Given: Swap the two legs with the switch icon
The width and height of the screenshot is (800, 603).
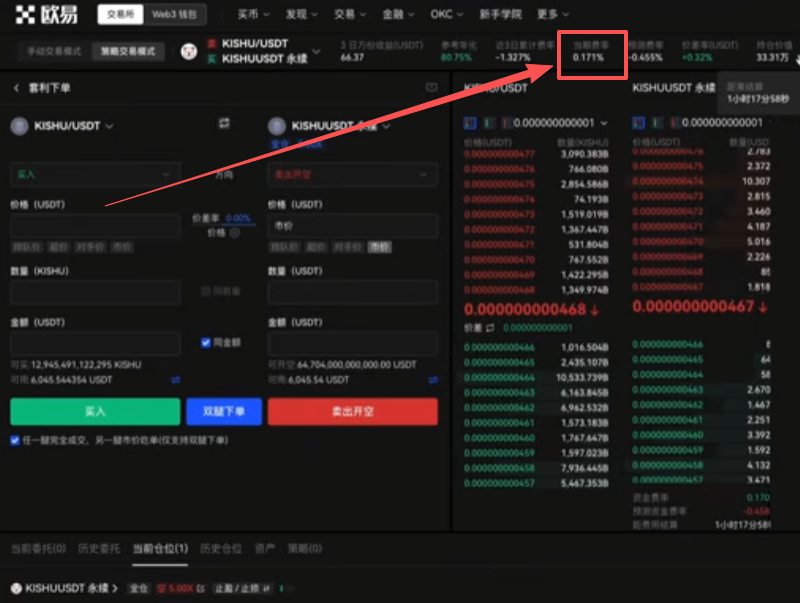Looking at the screenshot, I should tap(224, 123).
